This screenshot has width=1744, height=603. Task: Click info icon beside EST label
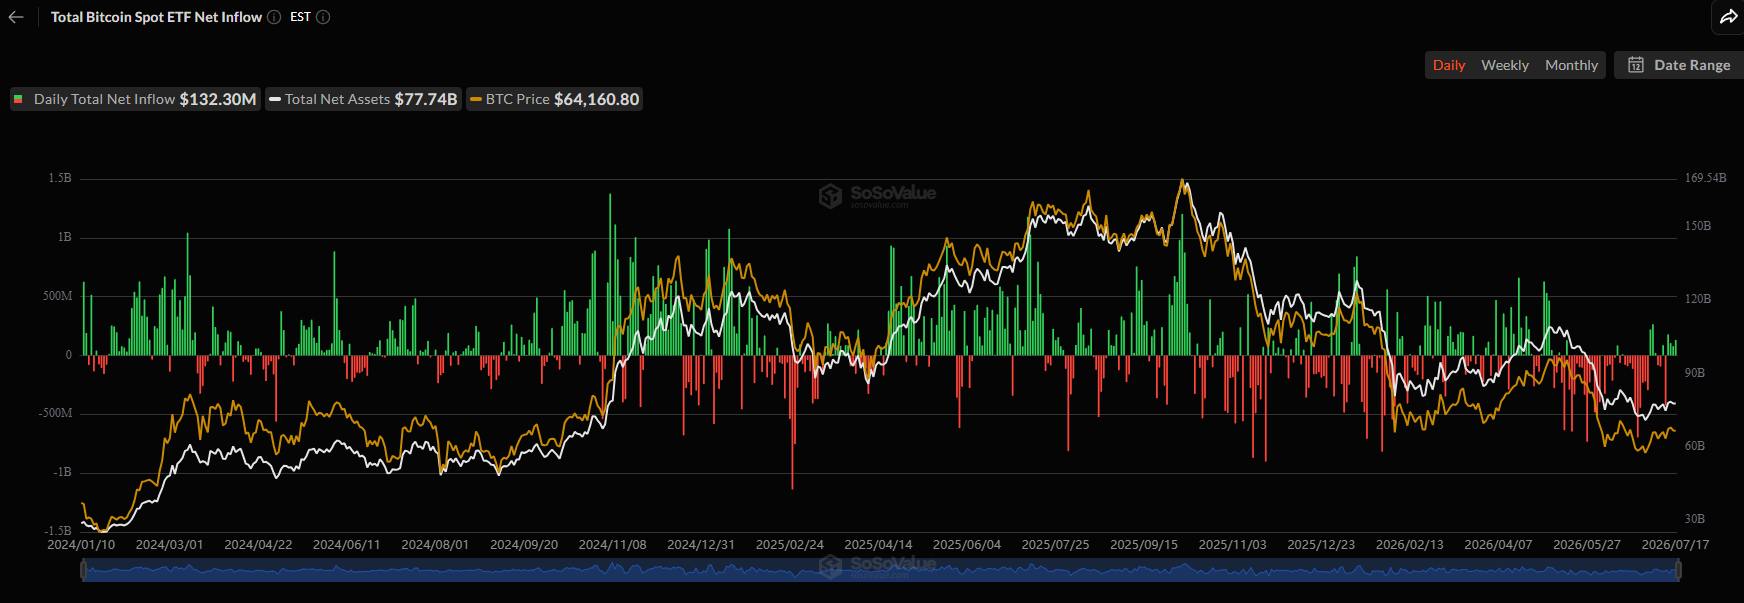tap(323, 17)
